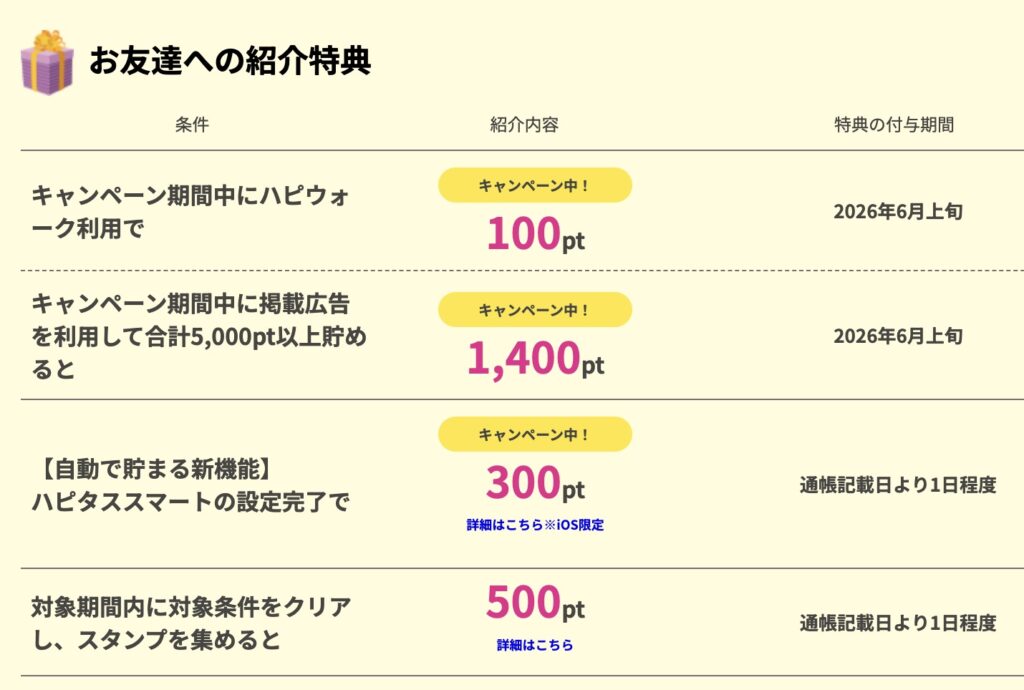The height and width of the screenshot is (690, 1024).
Task: Open the 詳細はこちら link under 500pt
Action: tap(535, 645)
